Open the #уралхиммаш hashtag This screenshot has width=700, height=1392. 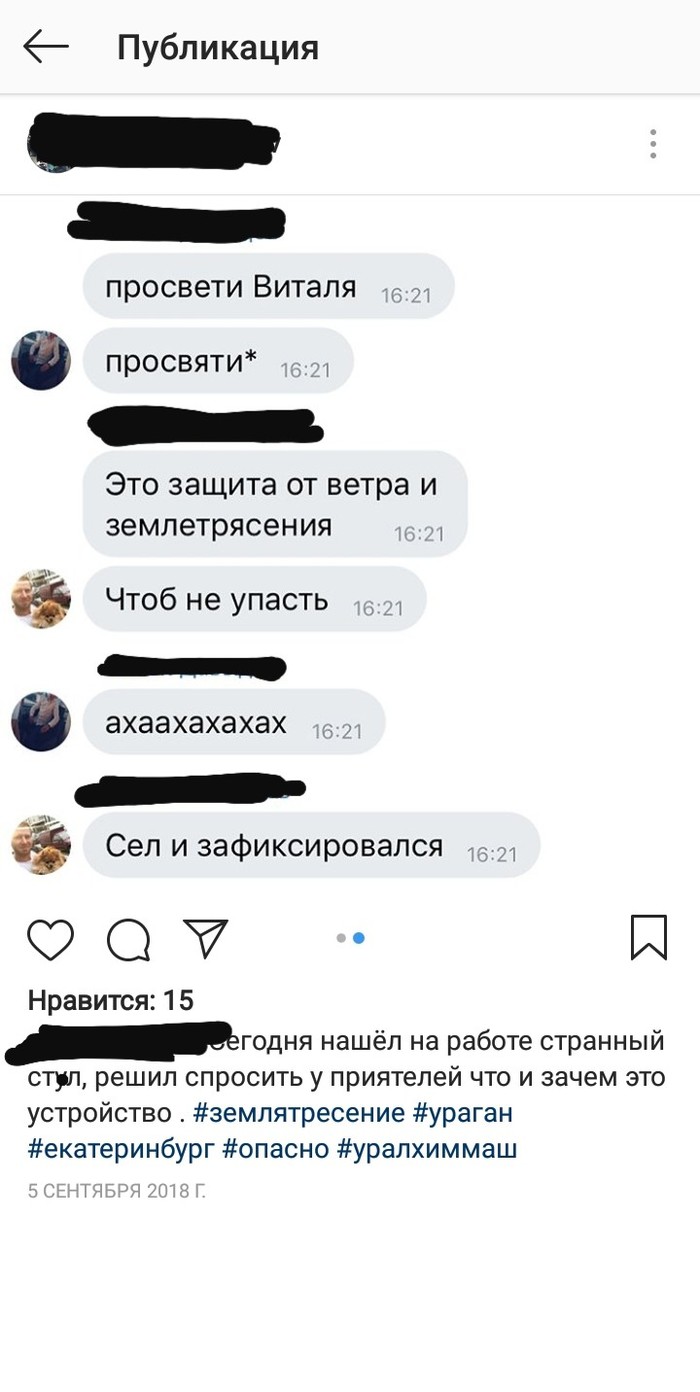427,1149
